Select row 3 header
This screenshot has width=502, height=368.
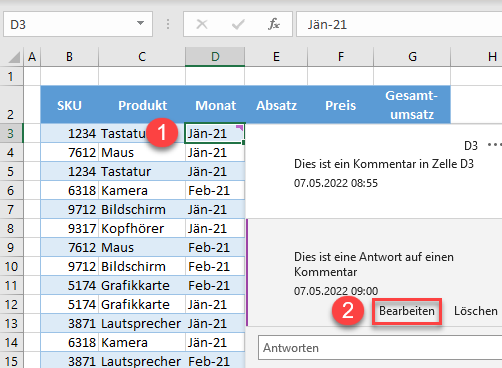pos(11,133)
